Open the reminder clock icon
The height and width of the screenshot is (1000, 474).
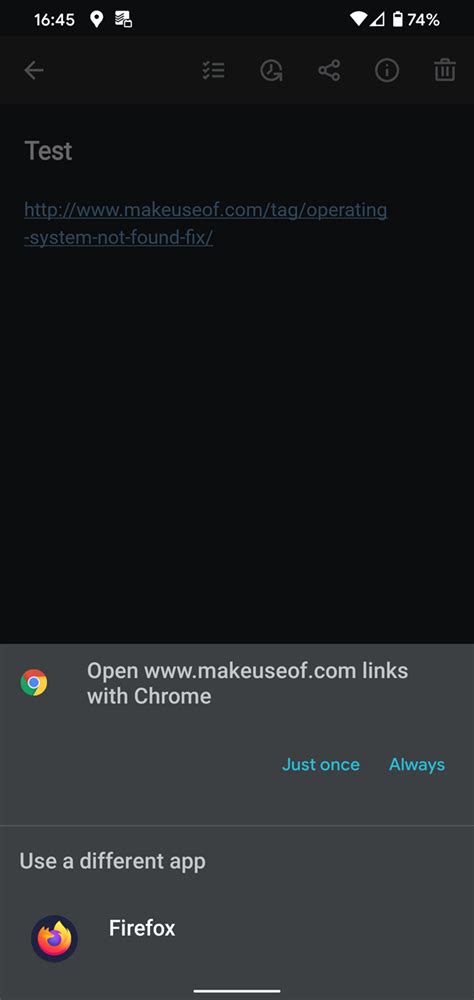coord(271,70)
